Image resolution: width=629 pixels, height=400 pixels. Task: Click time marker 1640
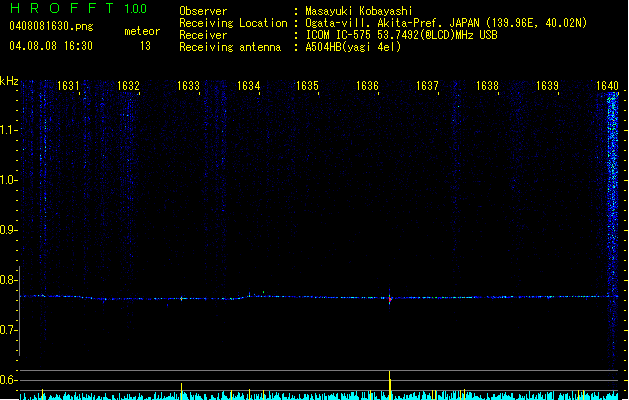607,86
